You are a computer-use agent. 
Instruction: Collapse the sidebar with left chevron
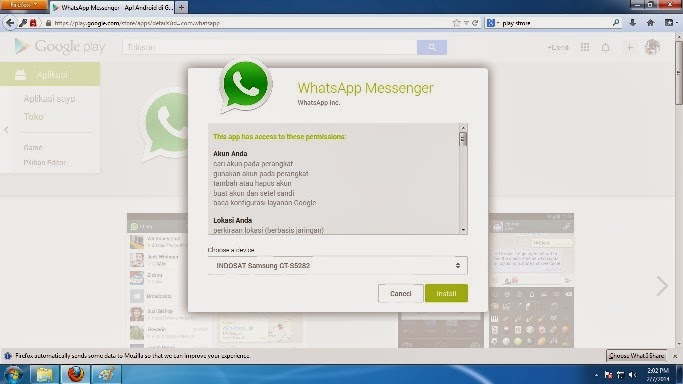click(x=6, y=130)
